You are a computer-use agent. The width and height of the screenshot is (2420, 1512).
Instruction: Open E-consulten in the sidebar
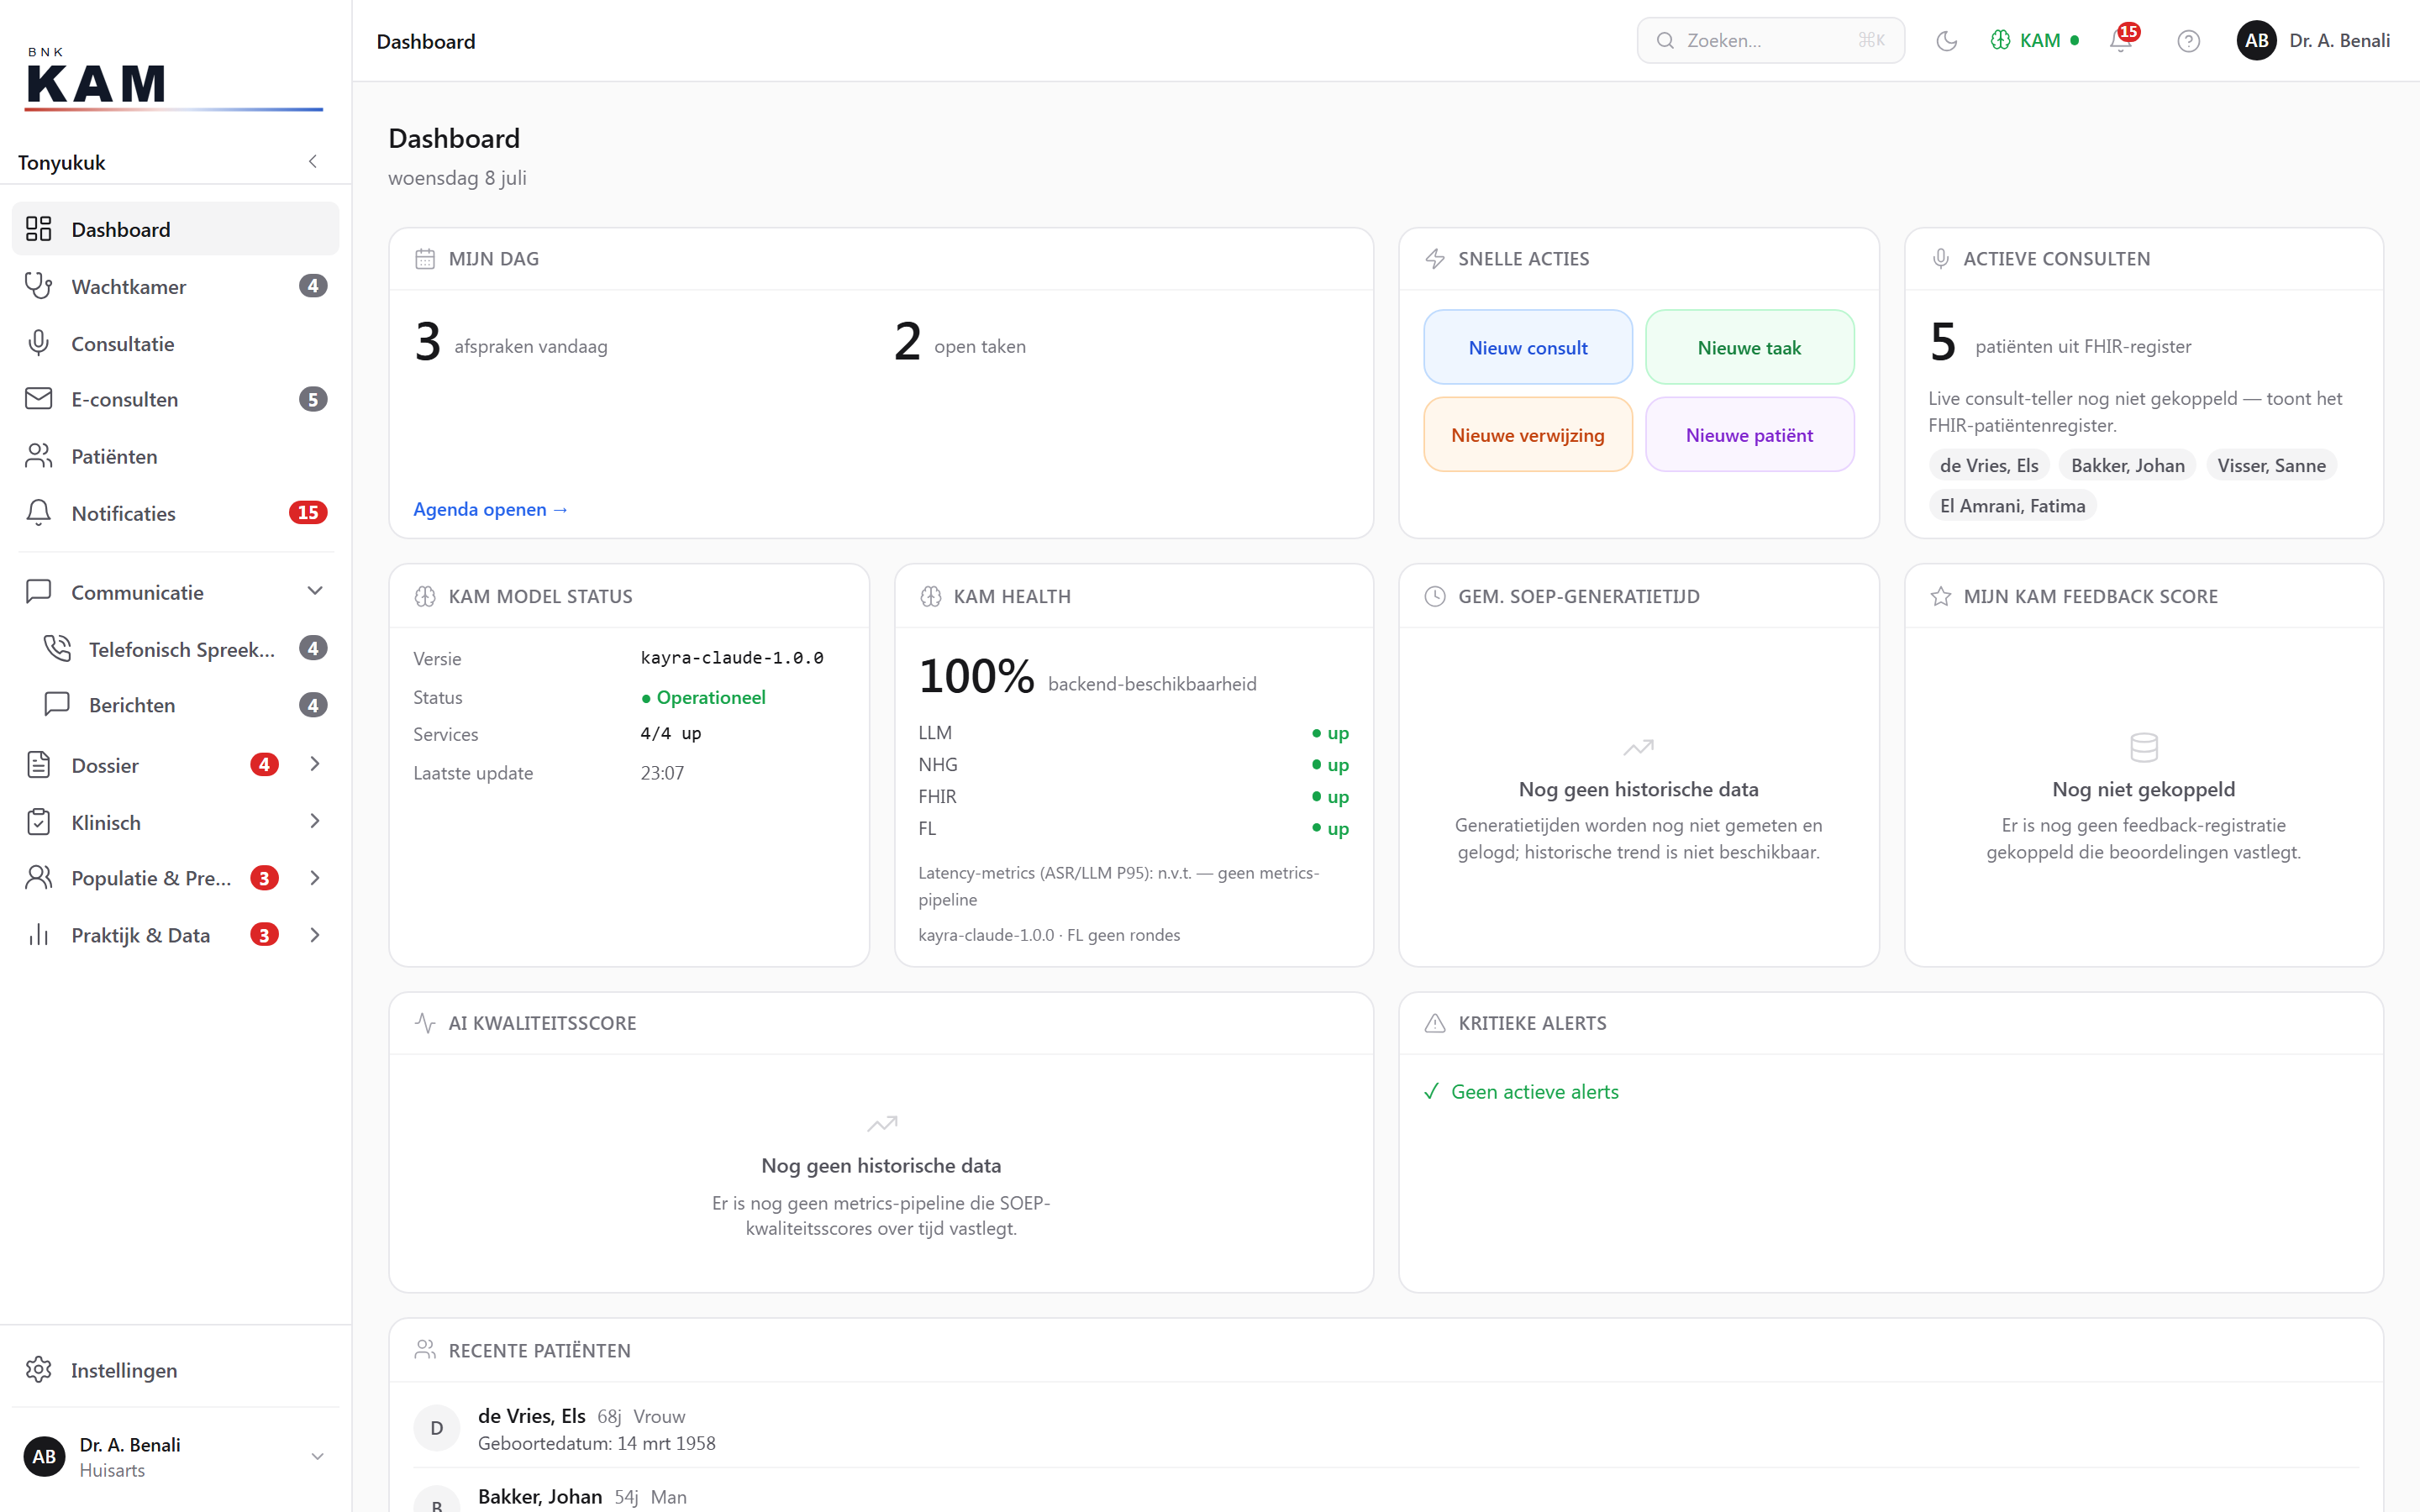pos(175,399)
